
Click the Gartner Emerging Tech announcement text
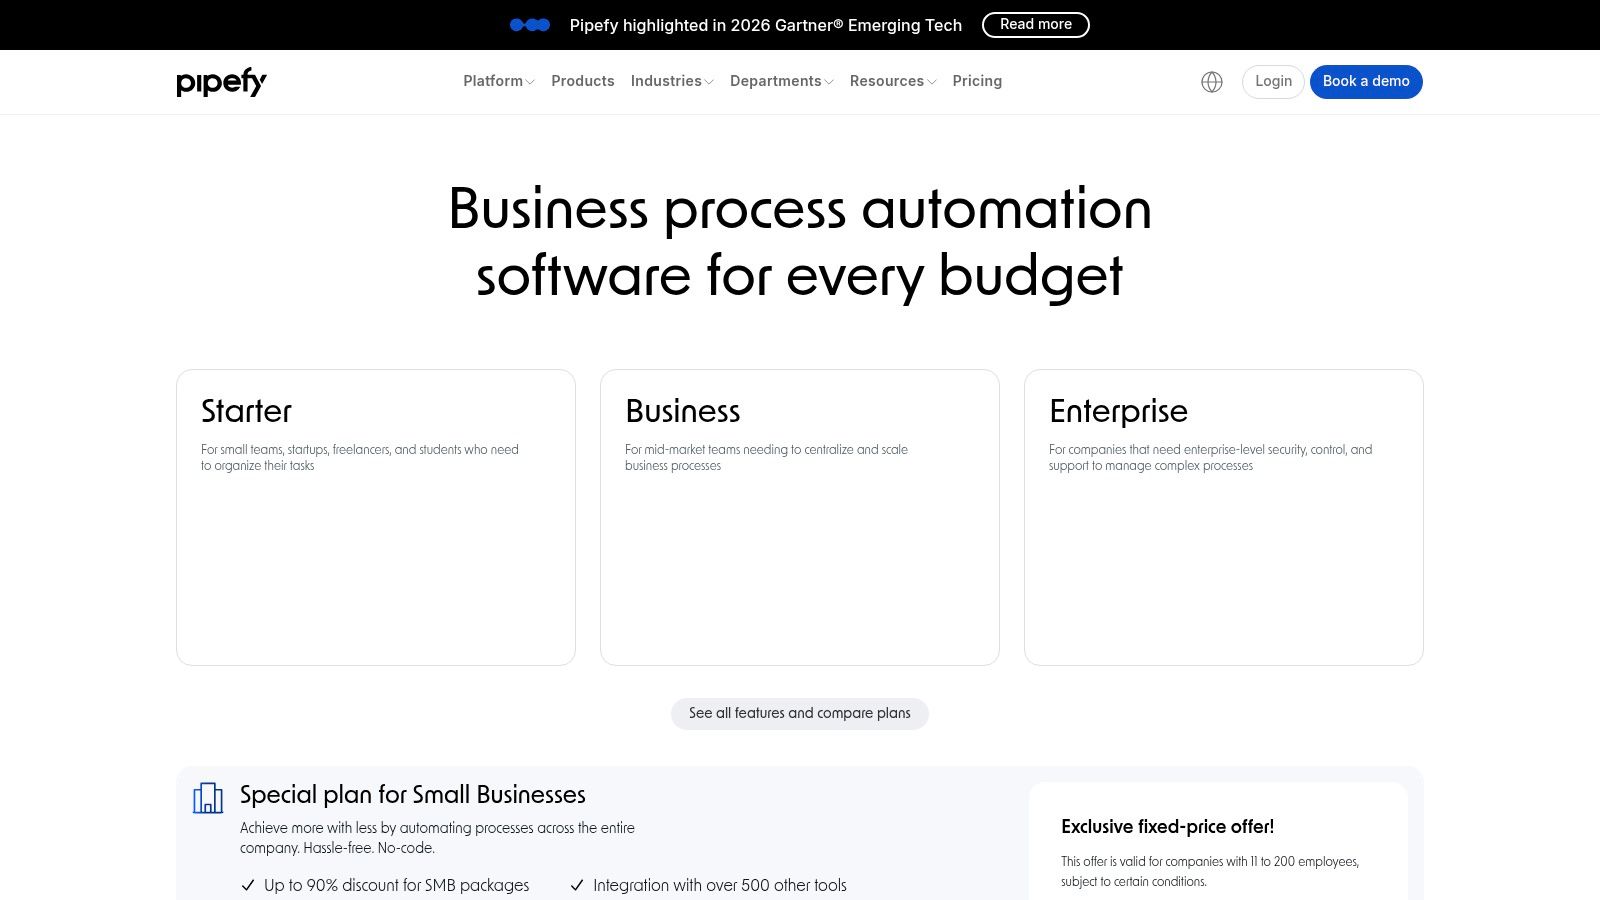765,25
